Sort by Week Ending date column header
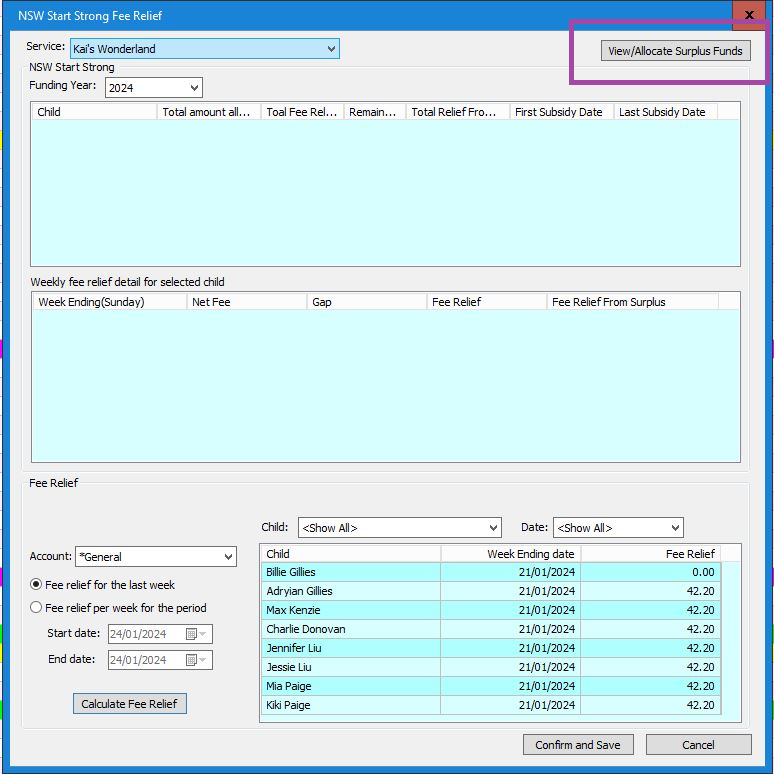 pos(510,554)
